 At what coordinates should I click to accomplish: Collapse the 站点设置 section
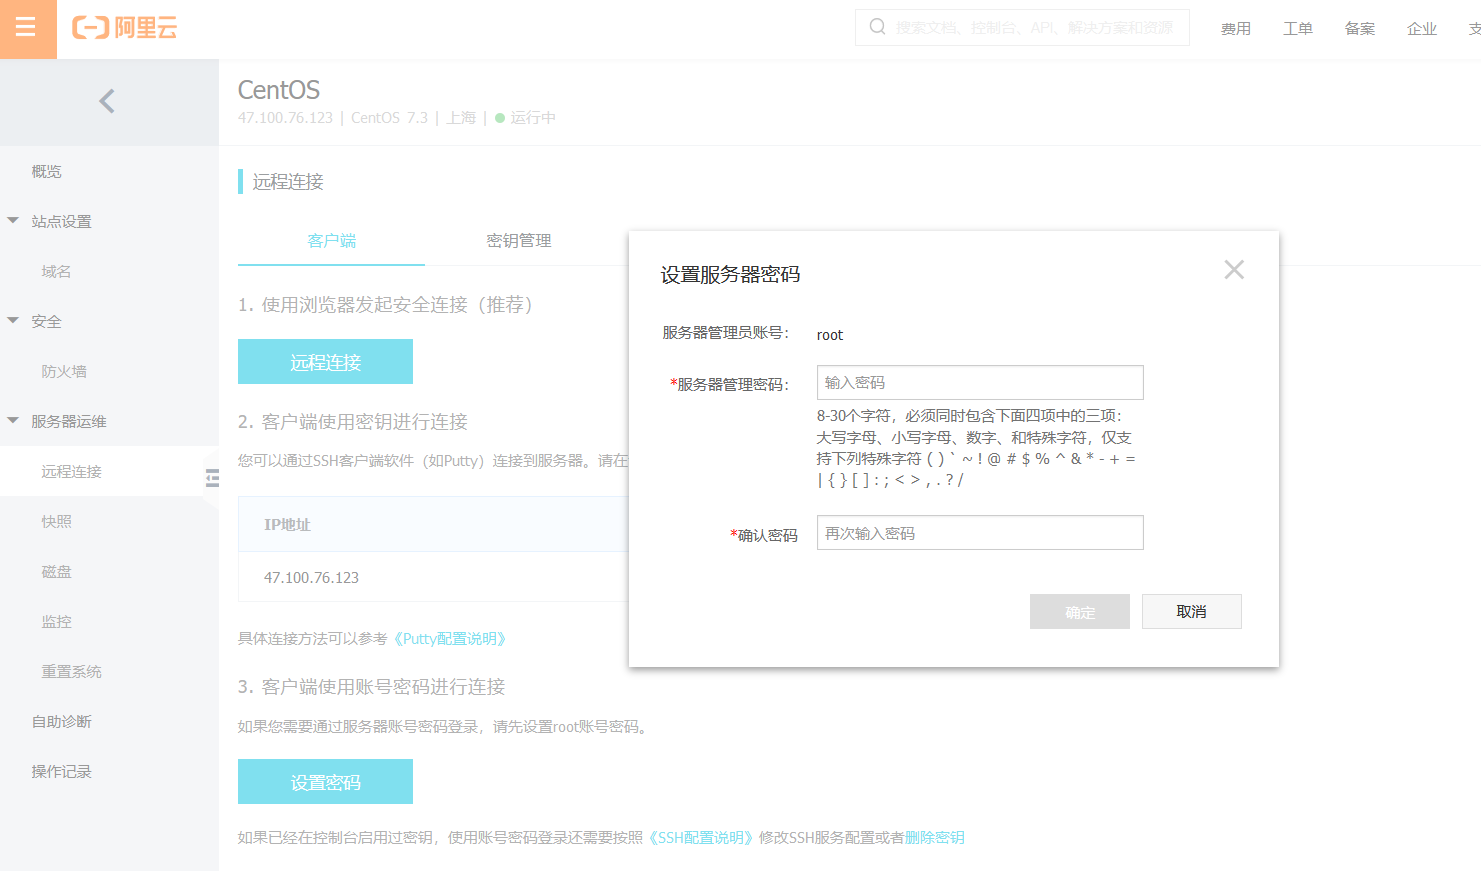11,221
